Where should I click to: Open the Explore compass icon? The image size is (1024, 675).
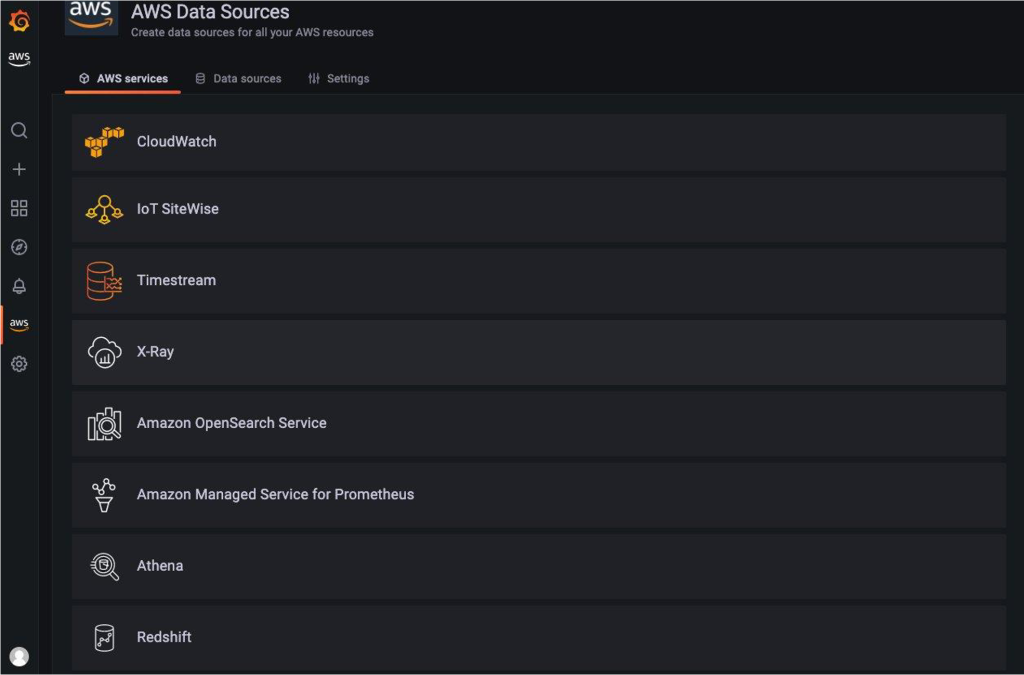(x=19, y=247)
